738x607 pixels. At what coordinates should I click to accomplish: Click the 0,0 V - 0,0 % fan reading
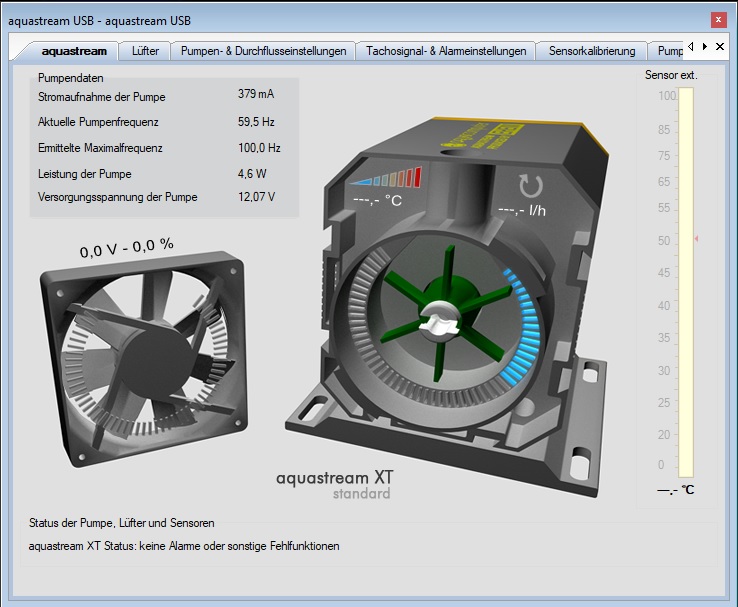(x=127, y=248)
